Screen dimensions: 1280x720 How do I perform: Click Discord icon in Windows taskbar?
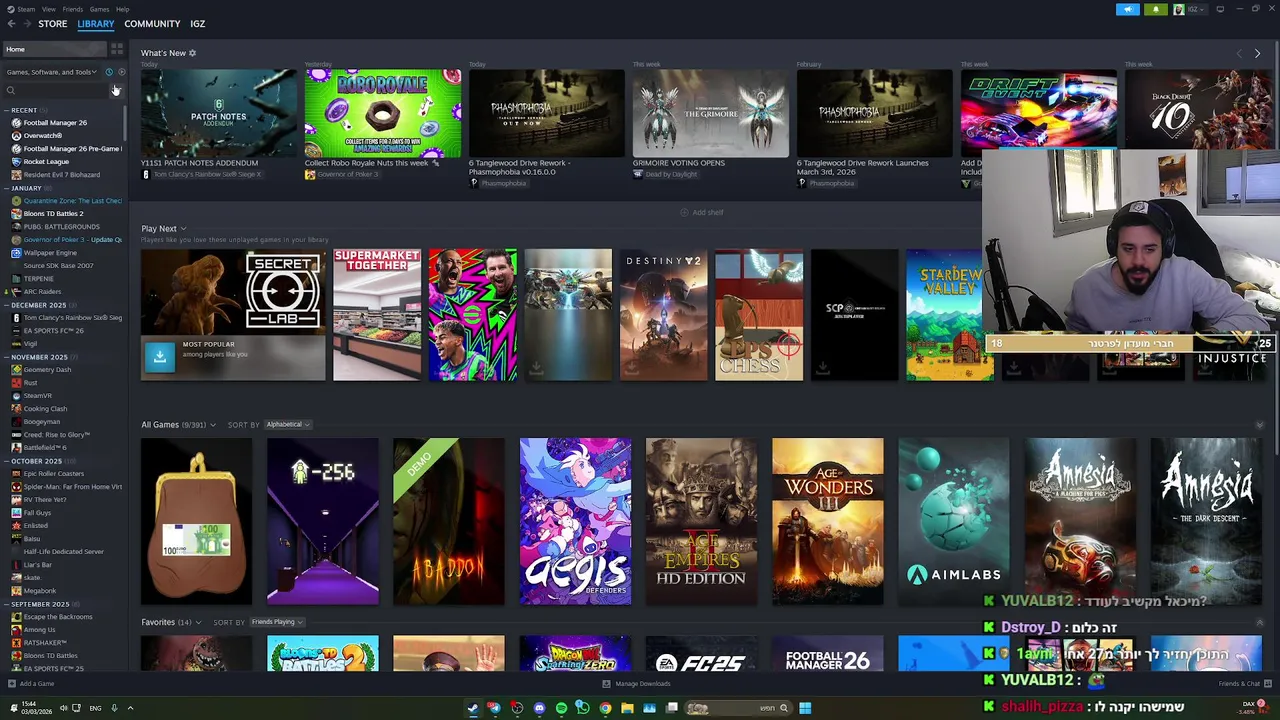[539, 708]
